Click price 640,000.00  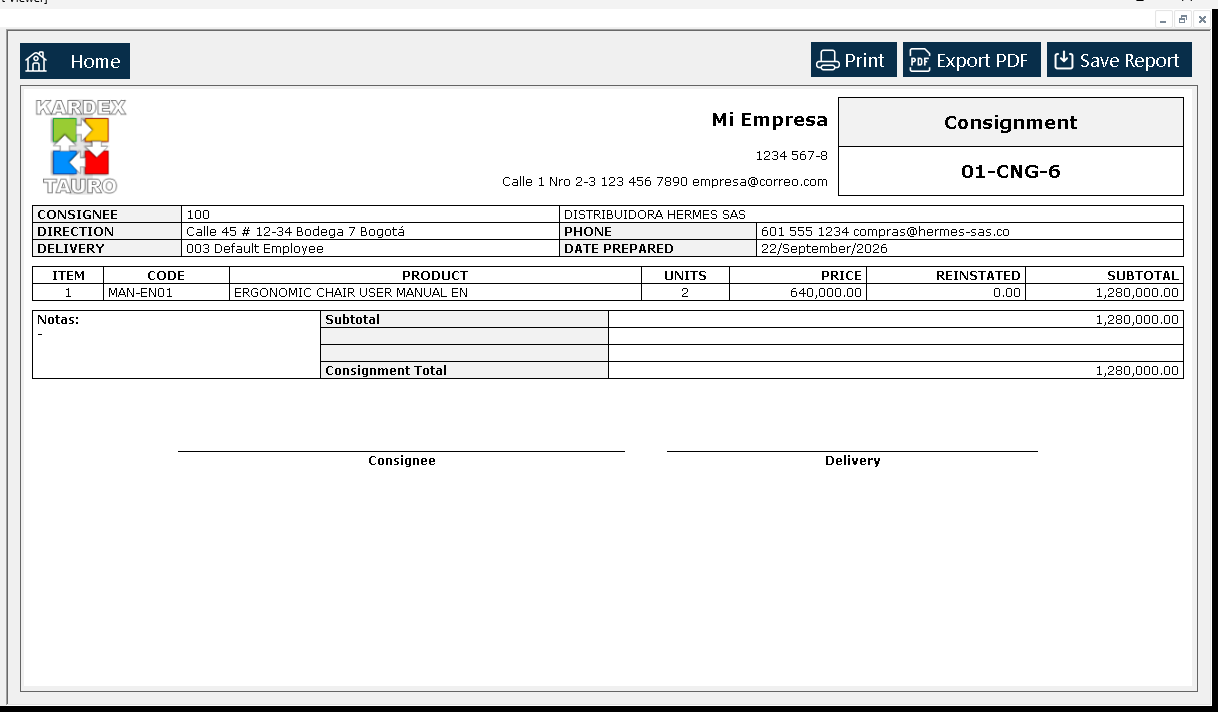point(826,293)
